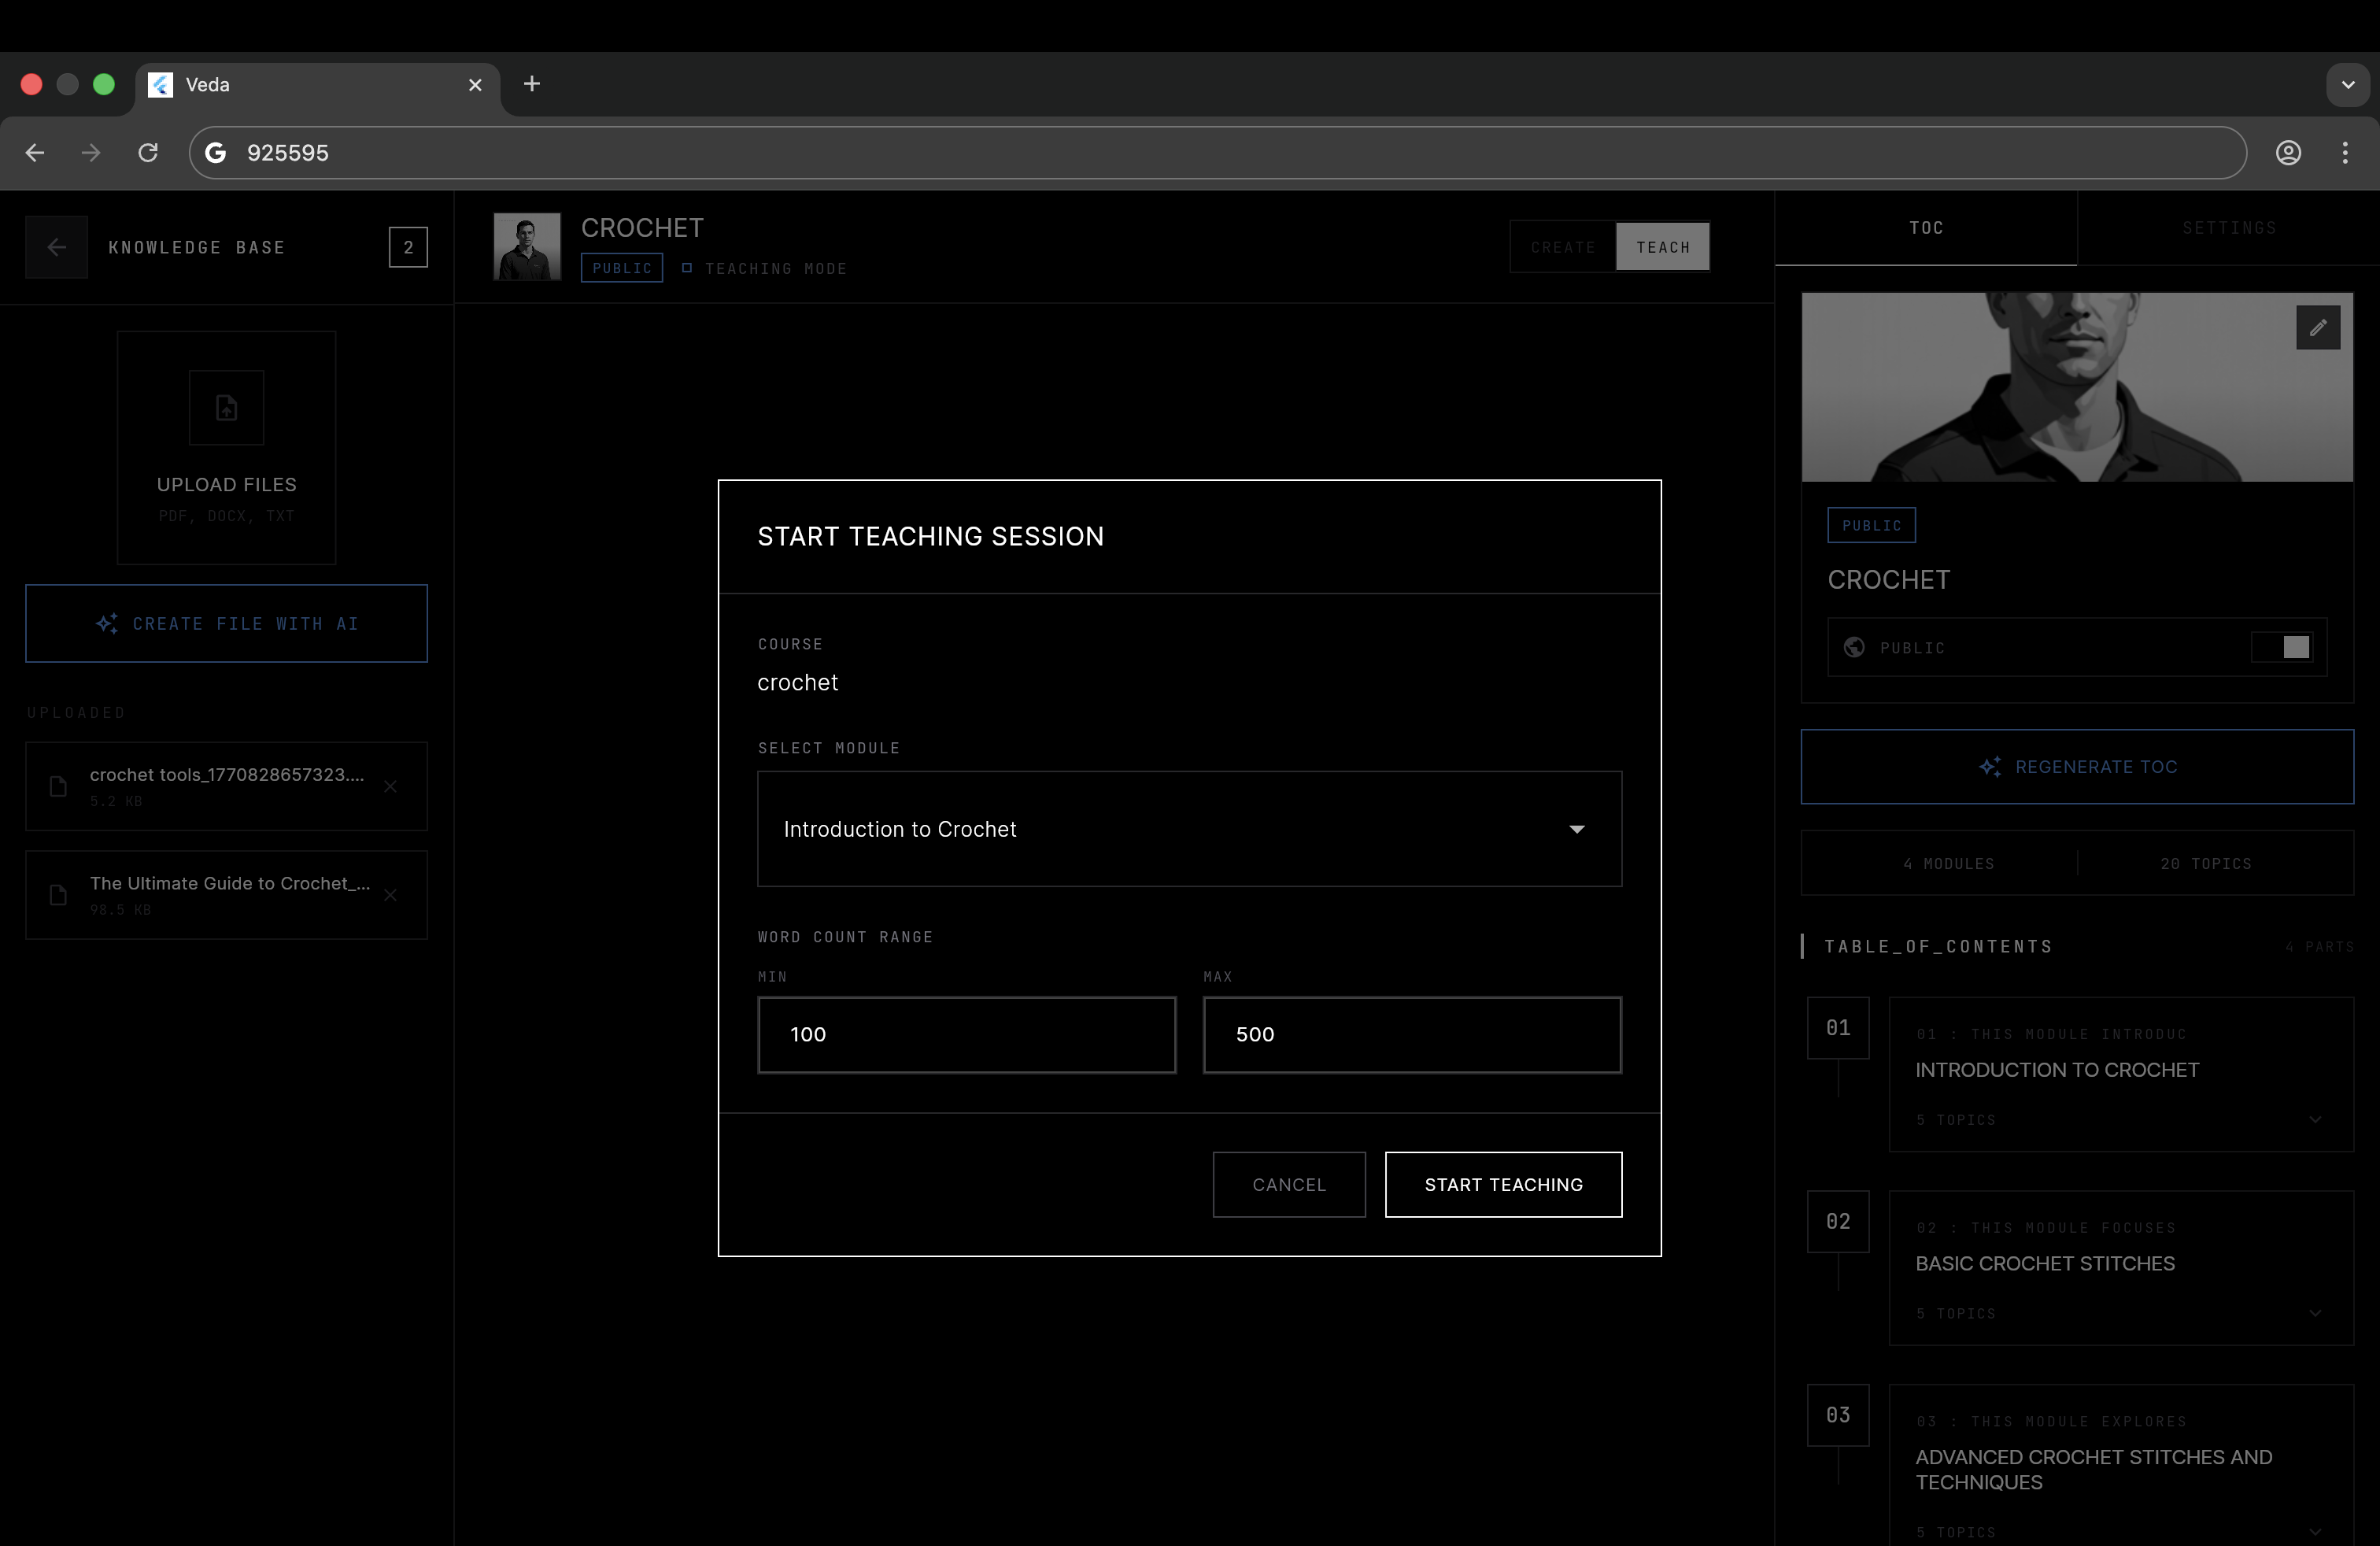Screen dimensions: 2380x1546
Task: Click the pencil edit icon on course image
Action: [2317, 328]
